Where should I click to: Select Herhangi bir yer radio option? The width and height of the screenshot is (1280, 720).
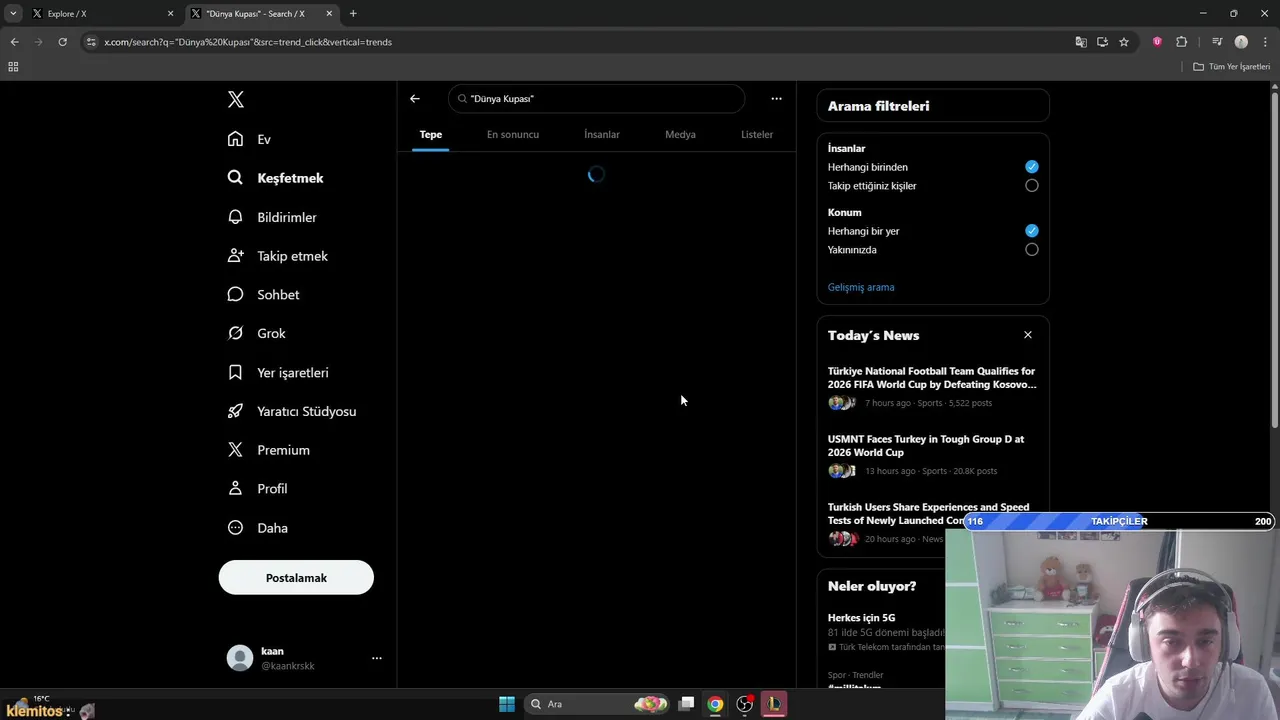[1031, 231]
